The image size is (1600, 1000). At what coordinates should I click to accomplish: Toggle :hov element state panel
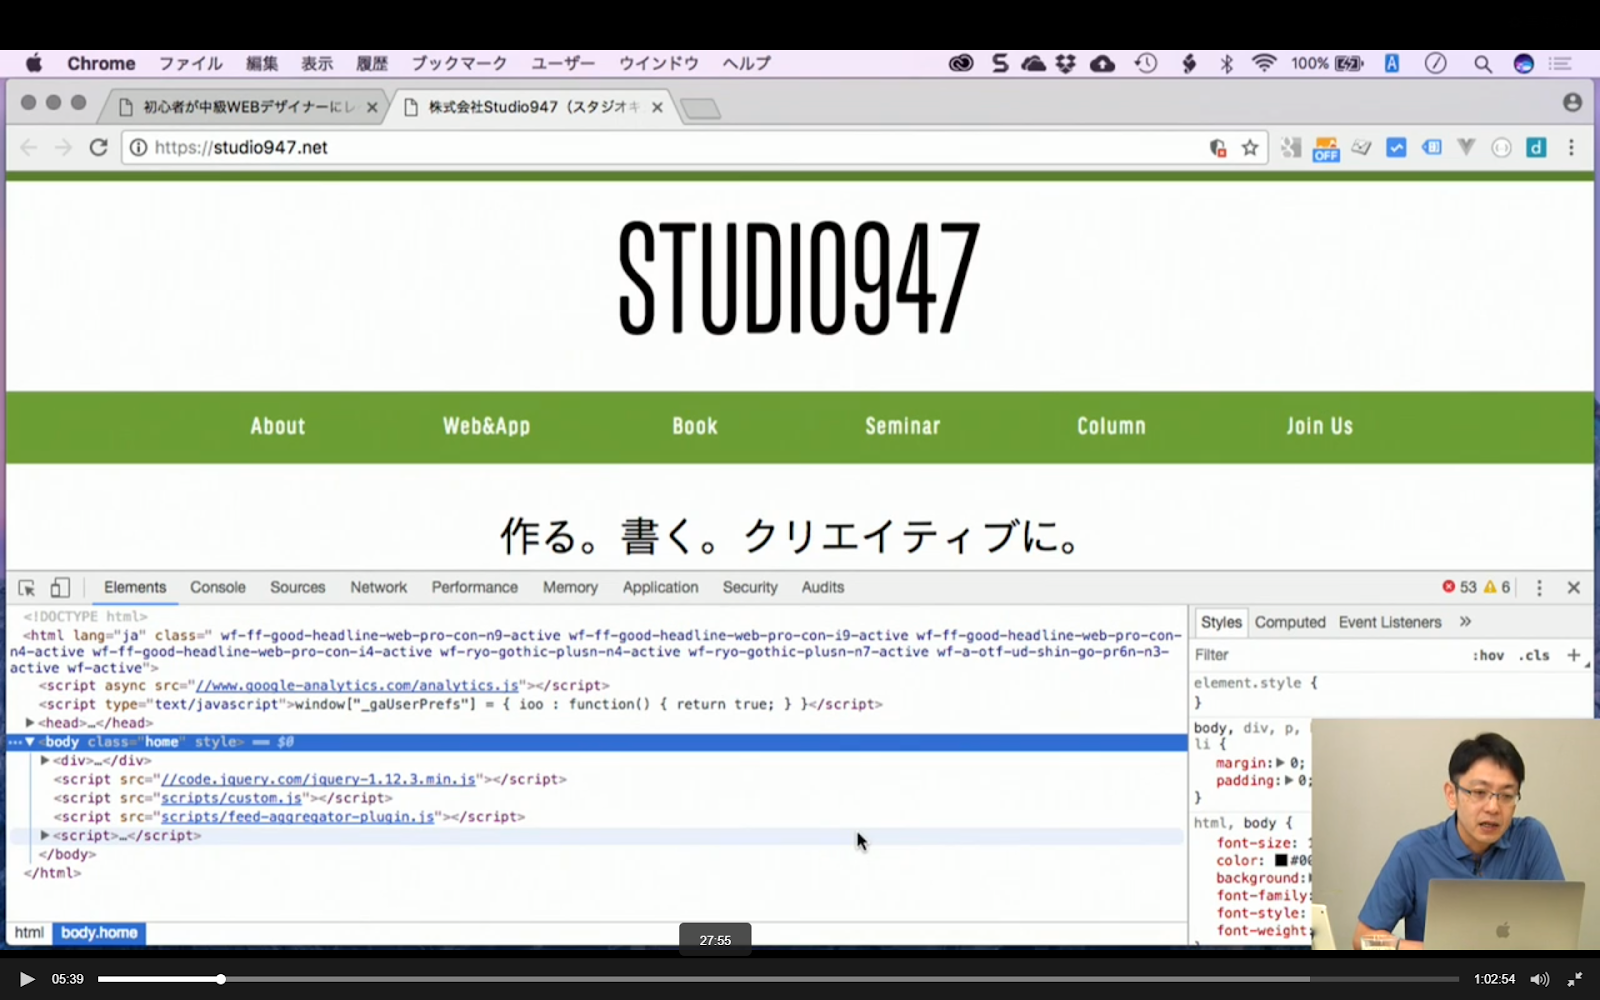click(1488, 655)
